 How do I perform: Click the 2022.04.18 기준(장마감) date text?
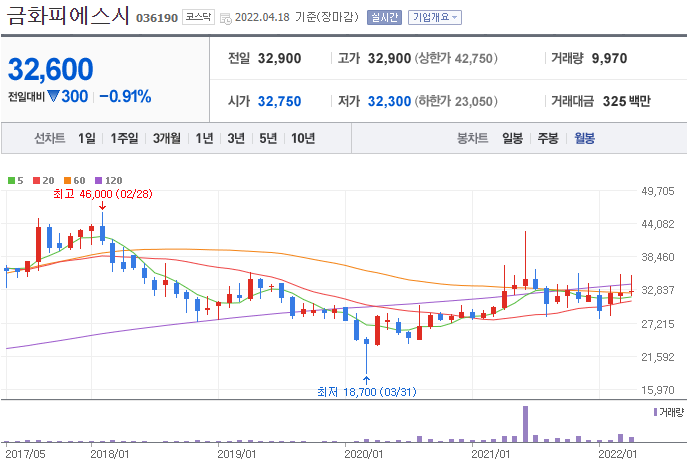tap(297, 17)
